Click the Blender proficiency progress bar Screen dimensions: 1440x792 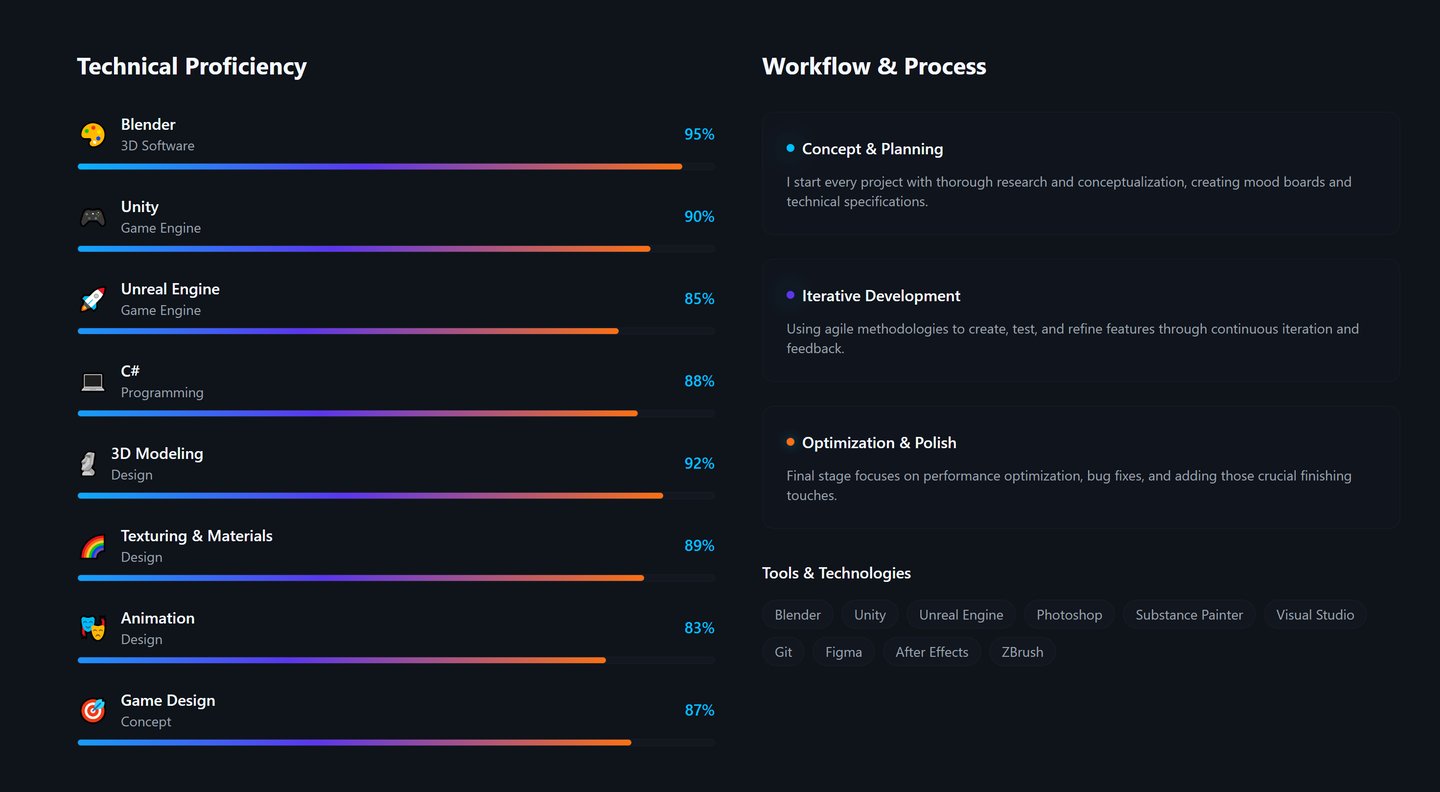tap(396, 167)
